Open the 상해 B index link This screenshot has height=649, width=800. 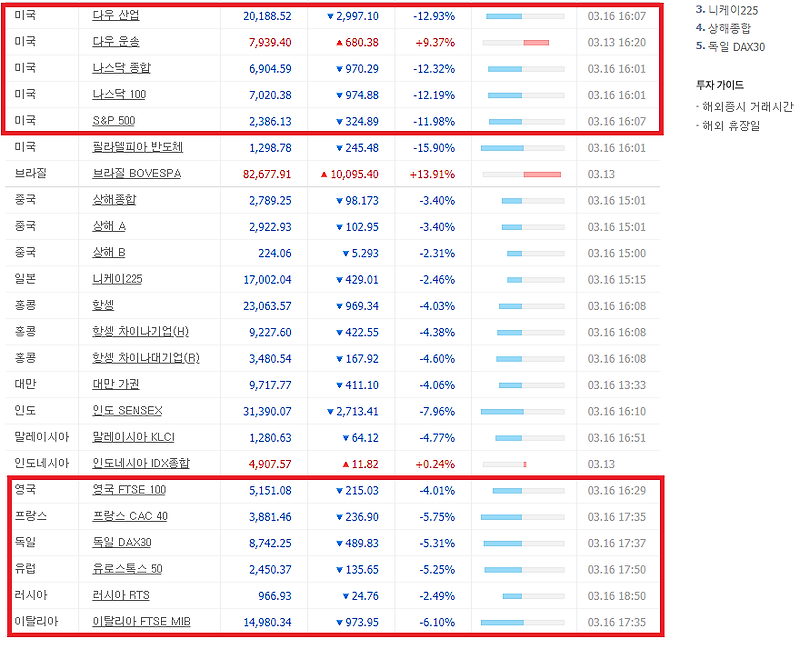coord(109,253)
